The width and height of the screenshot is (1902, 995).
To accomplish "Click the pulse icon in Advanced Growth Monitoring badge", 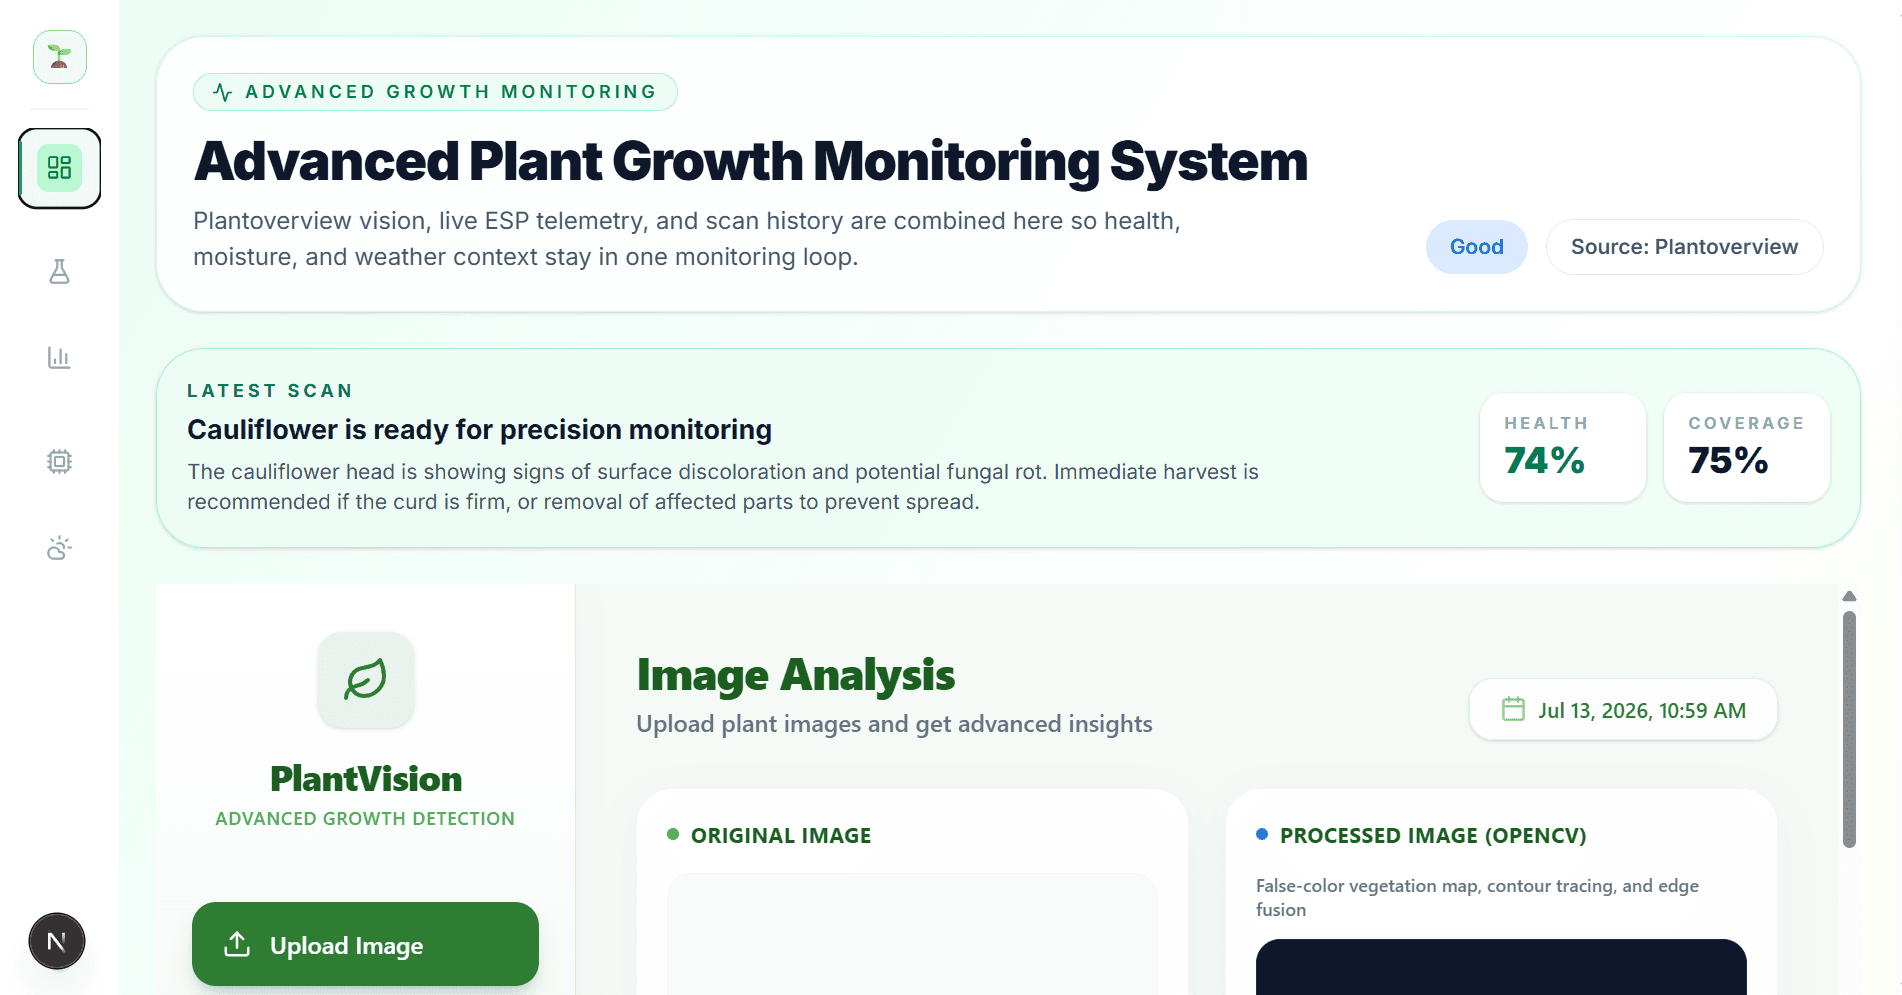I will point(223,92).
